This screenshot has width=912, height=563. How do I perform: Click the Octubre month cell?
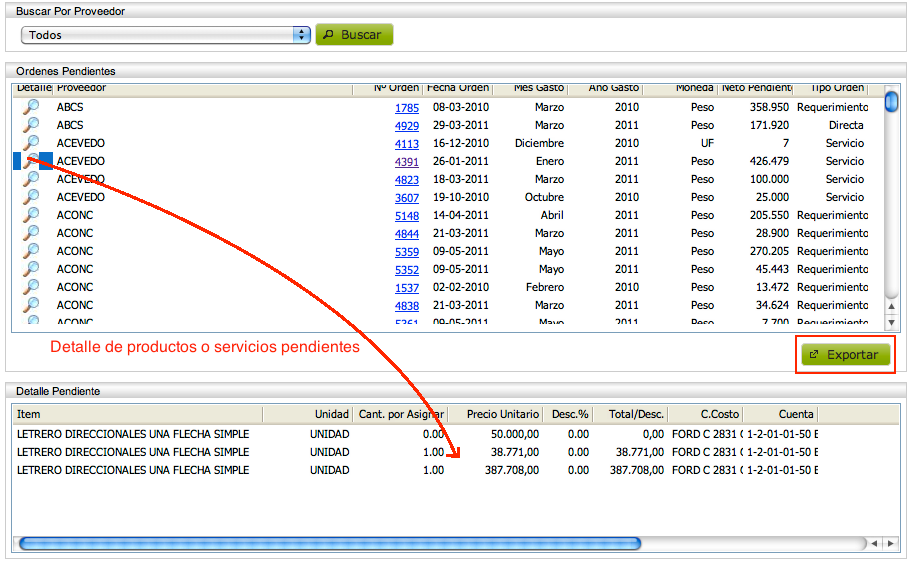click(544, 197)
